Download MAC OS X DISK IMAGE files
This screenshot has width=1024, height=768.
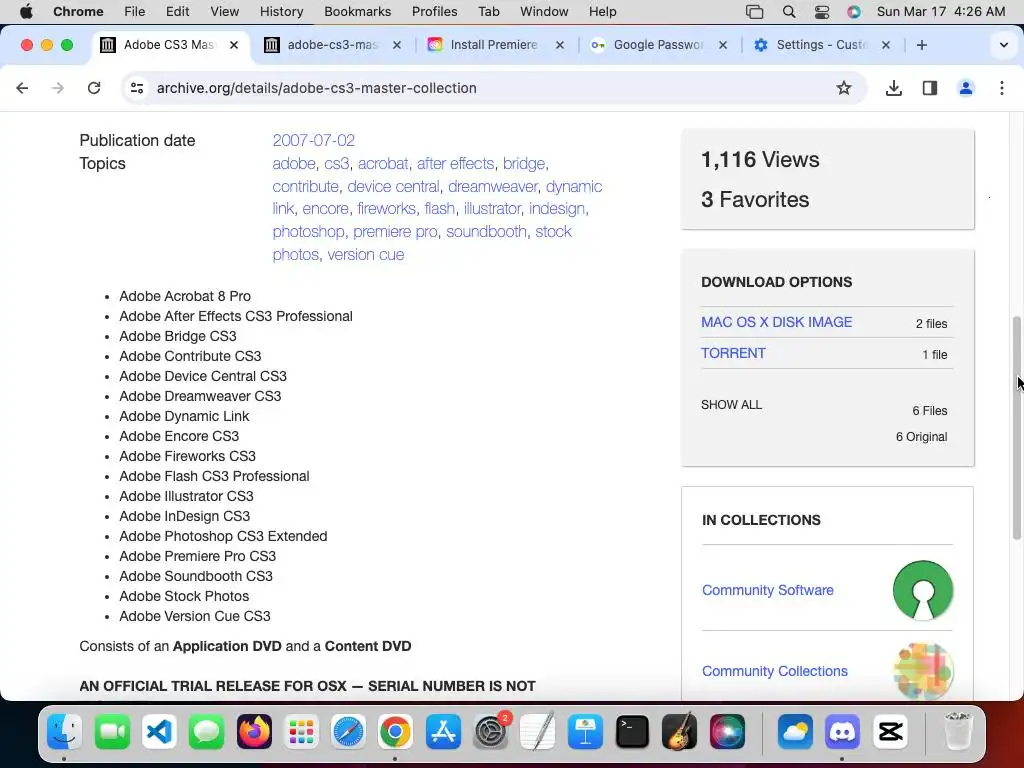click(776, 322)
